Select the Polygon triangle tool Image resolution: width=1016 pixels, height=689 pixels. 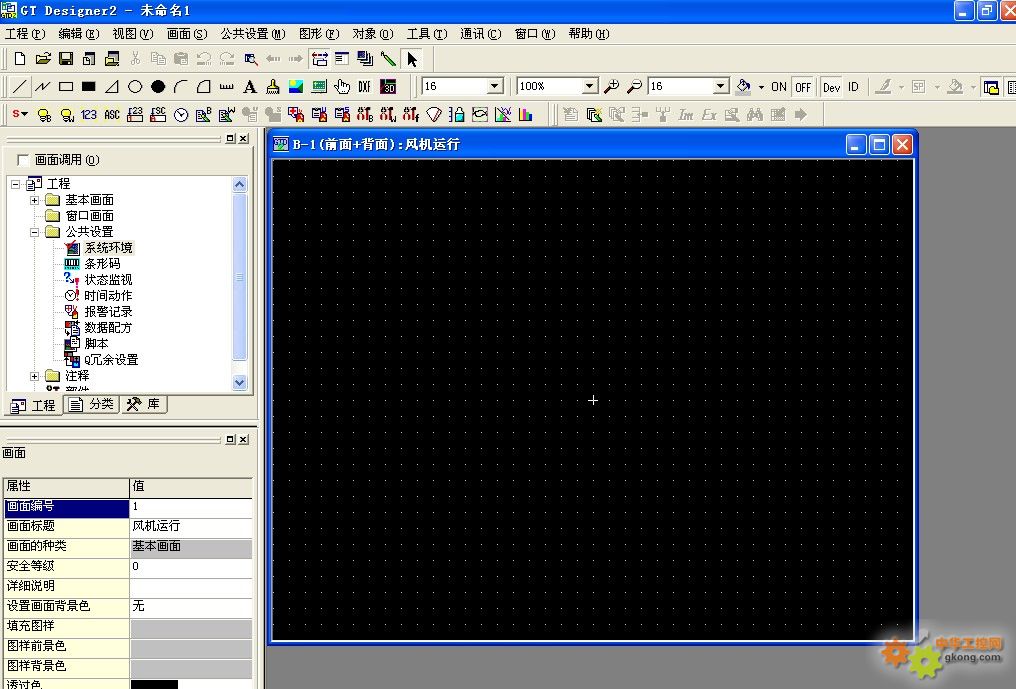111,86
